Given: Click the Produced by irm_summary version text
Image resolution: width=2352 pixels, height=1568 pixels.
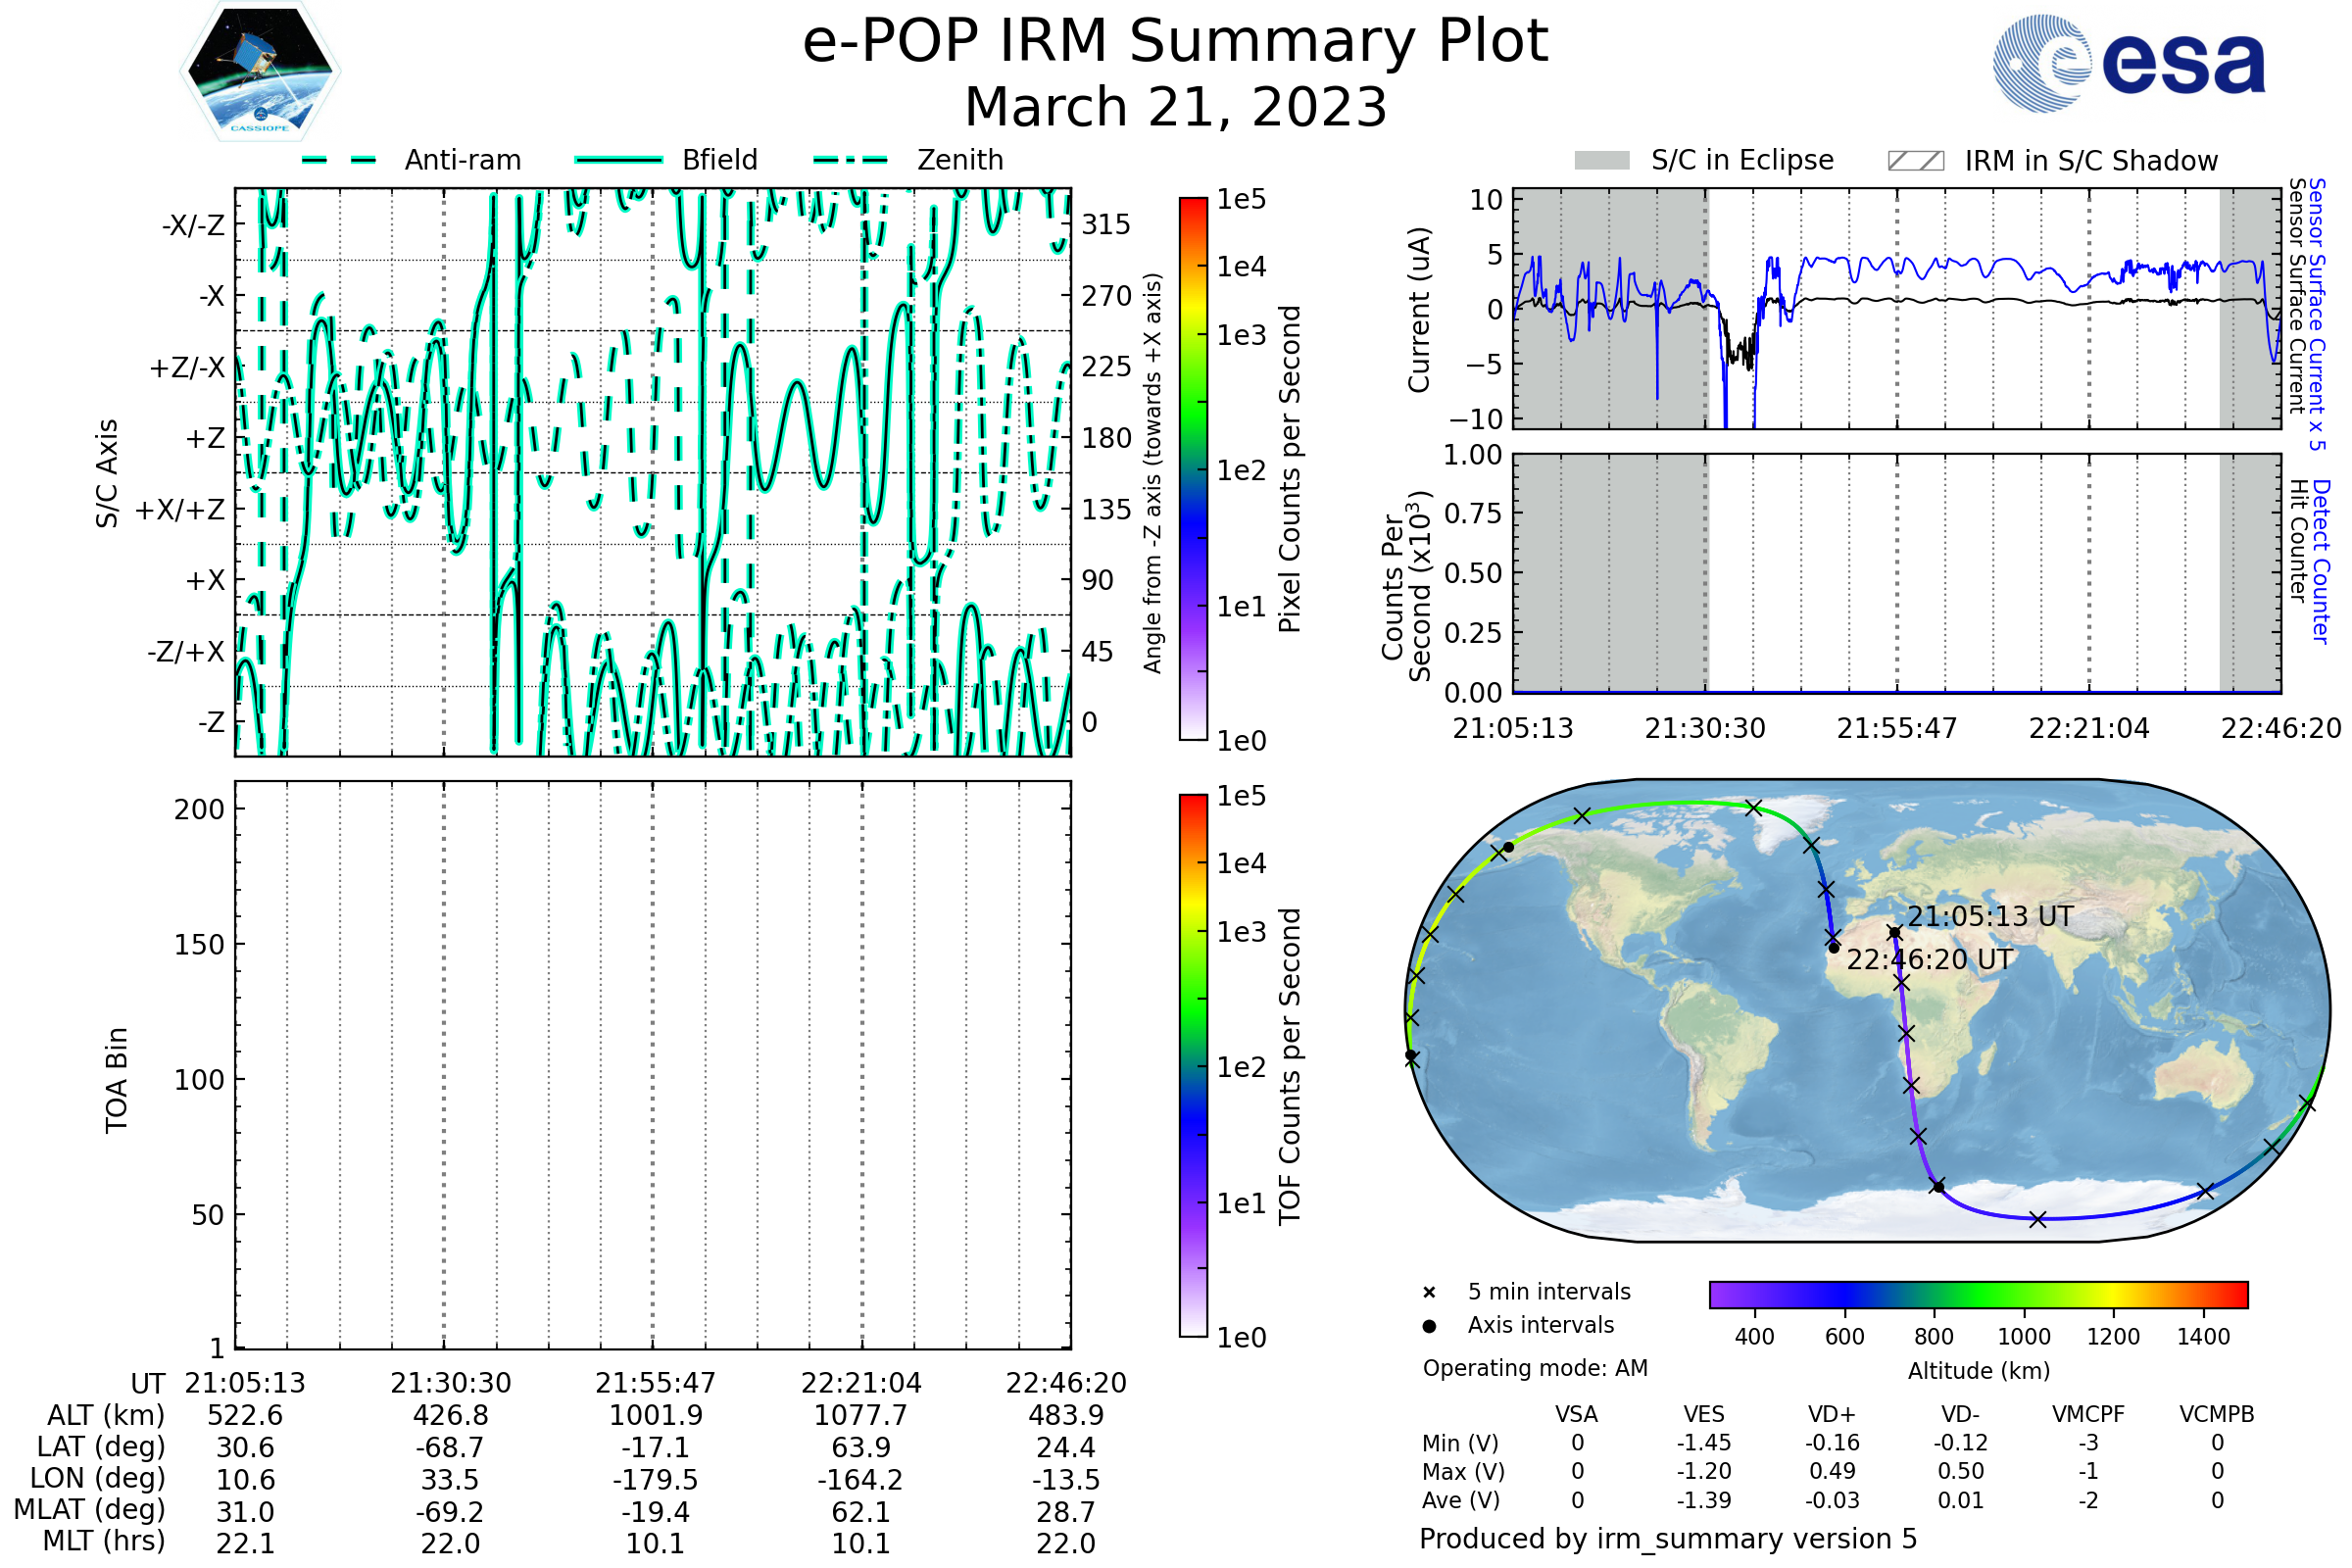Looking at the screenshot, I should pyautogui.click(x=1667, y=1539).
